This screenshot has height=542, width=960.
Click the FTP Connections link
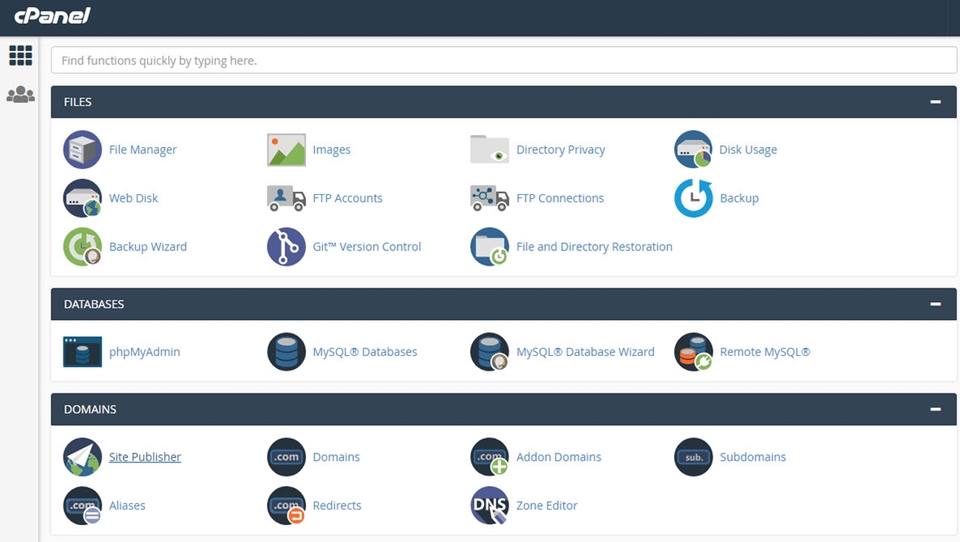tap(560, 198)
